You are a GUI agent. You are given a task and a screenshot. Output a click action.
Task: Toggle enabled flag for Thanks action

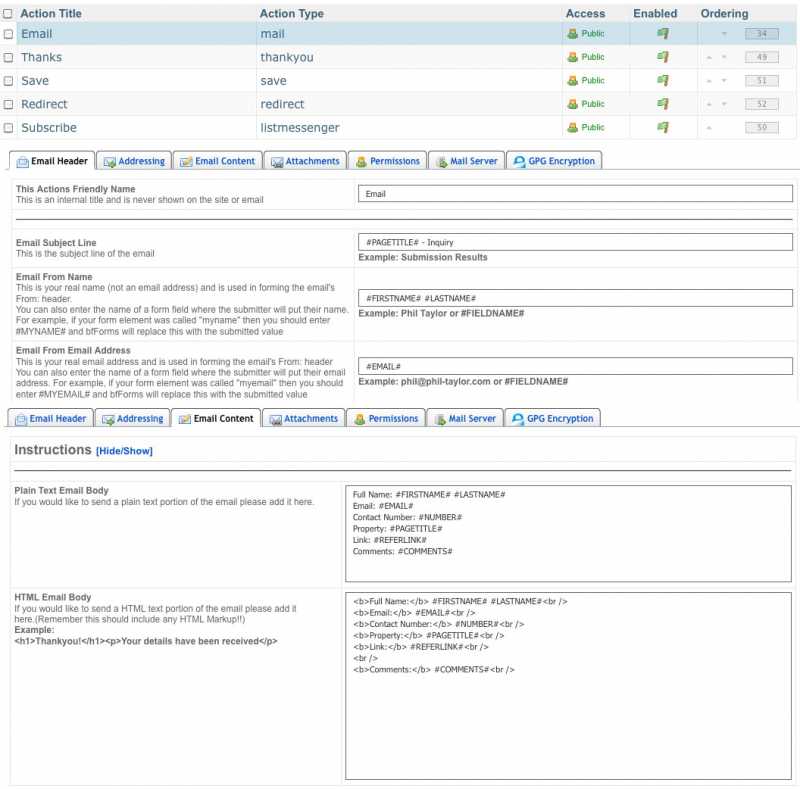(663, 57)
